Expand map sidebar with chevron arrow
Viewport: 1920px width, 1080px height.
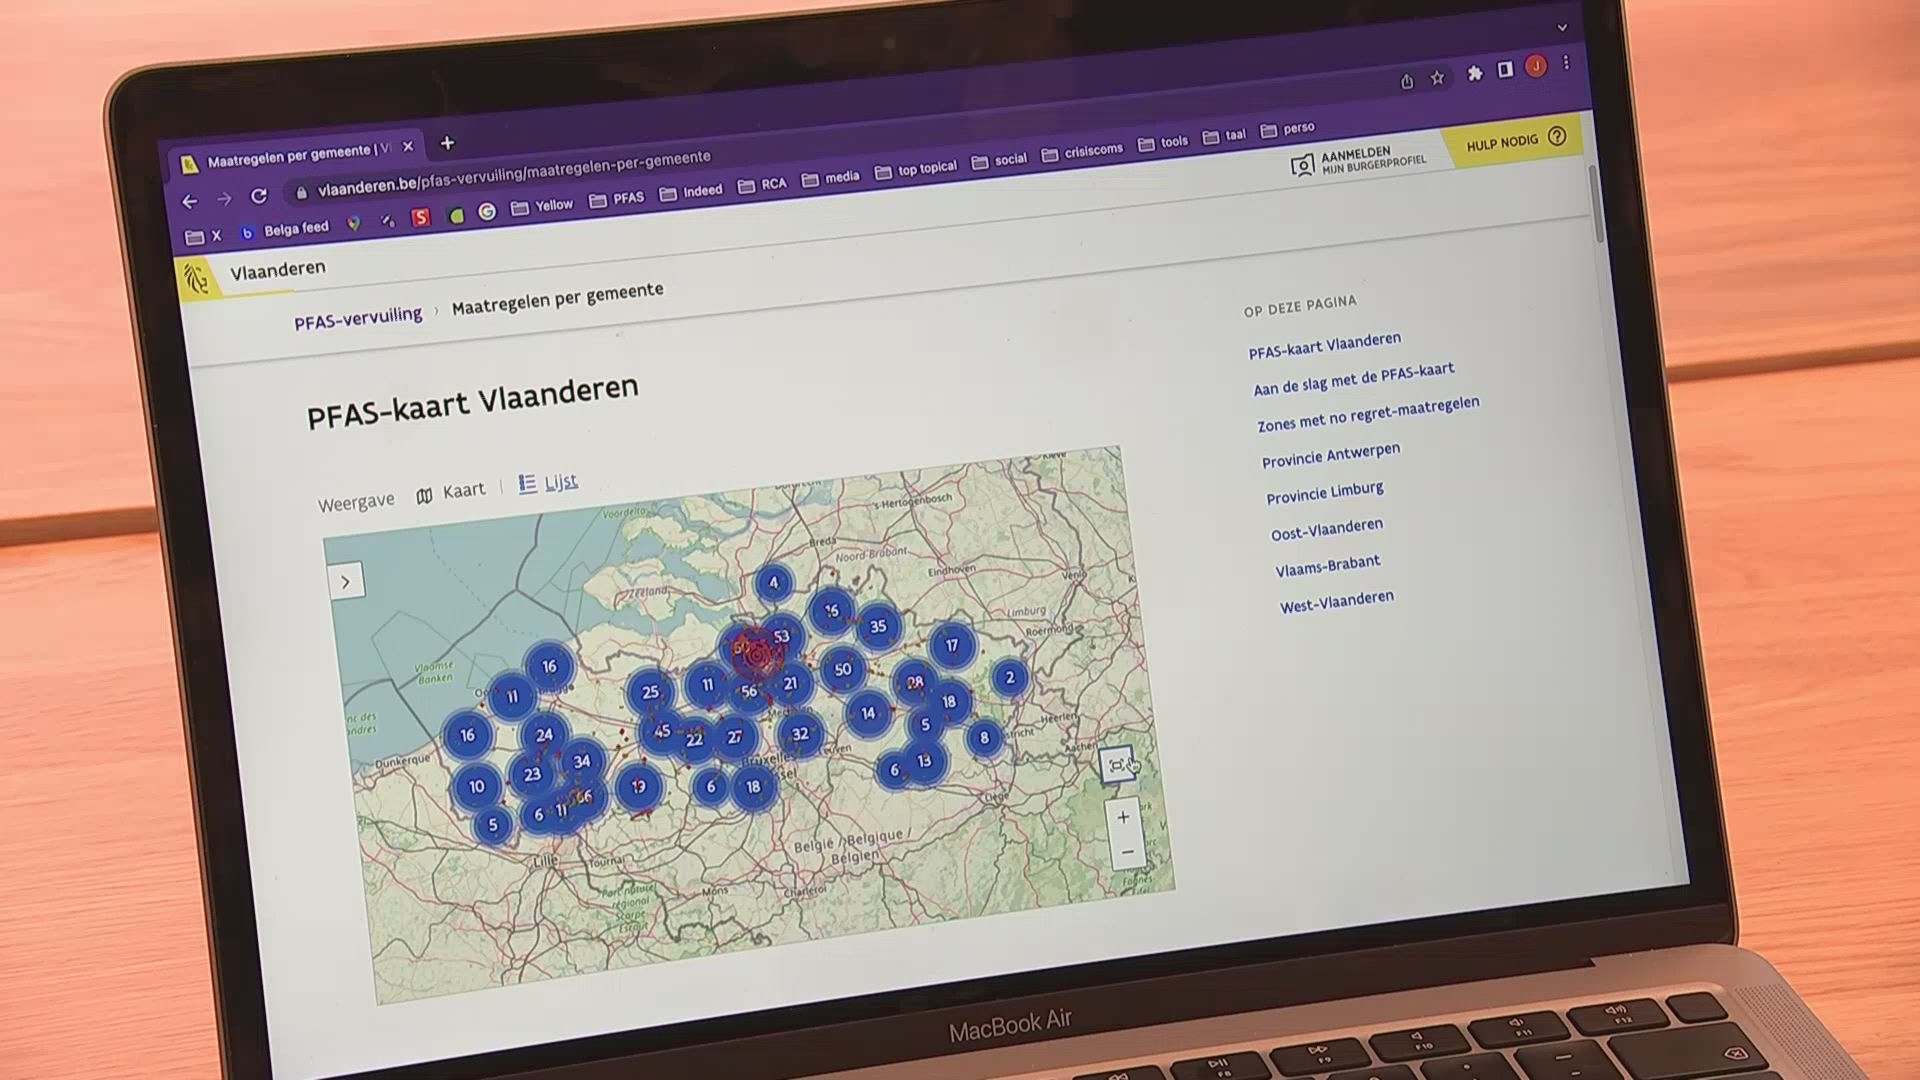click(x=346, y=581)
